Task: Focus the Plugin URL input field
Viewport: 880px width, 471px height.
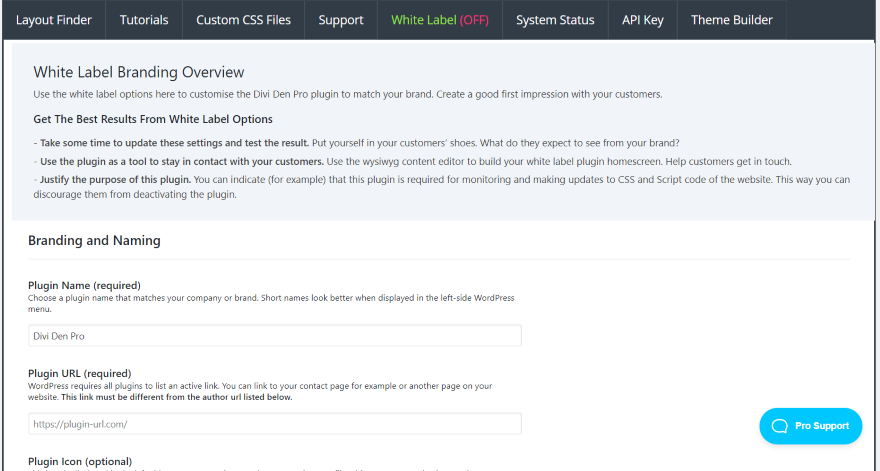Action: point(275,424)
